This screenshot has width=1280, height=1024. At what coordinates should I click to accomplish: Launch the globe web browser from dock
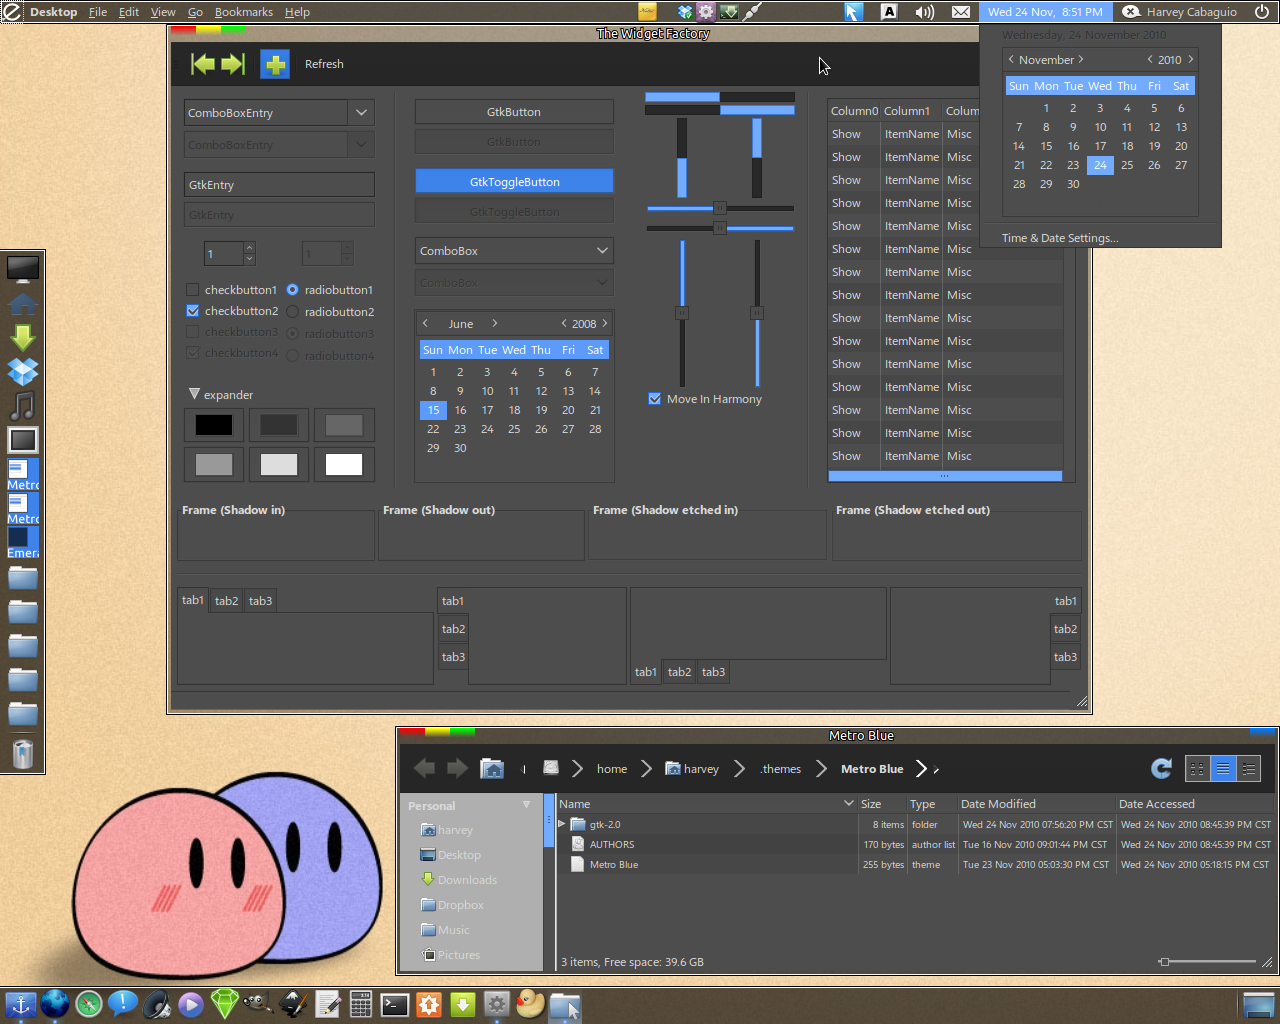point(55,1004)
